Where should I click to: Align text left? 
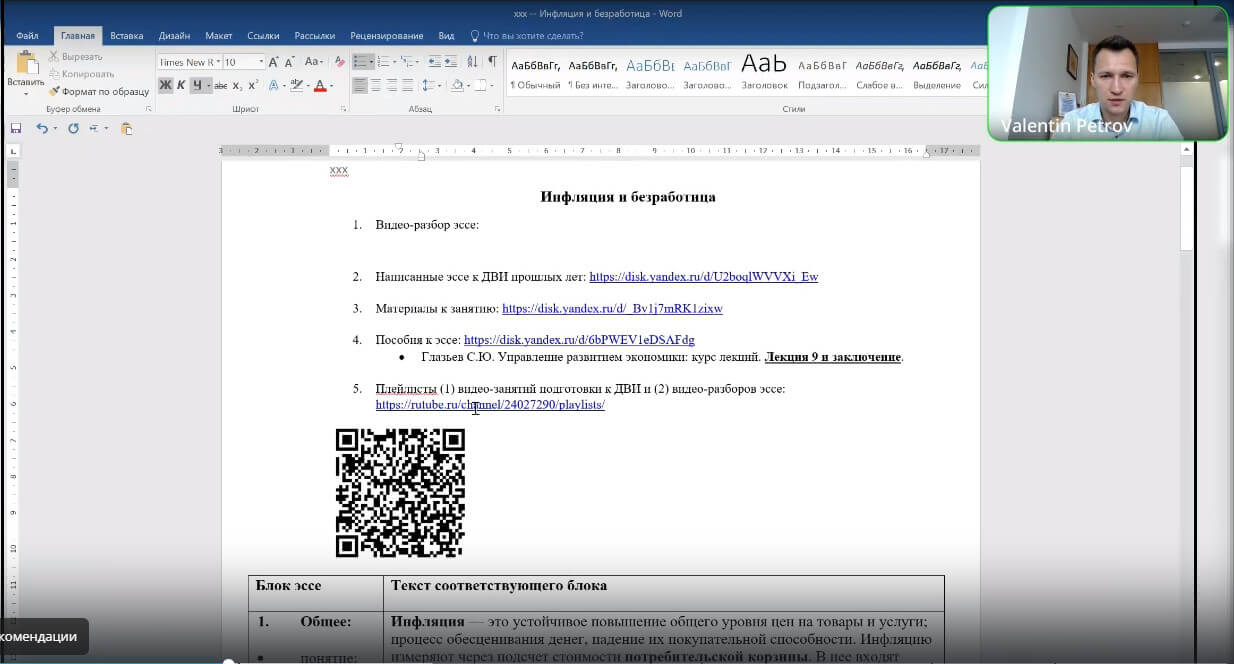coord(360,85)
